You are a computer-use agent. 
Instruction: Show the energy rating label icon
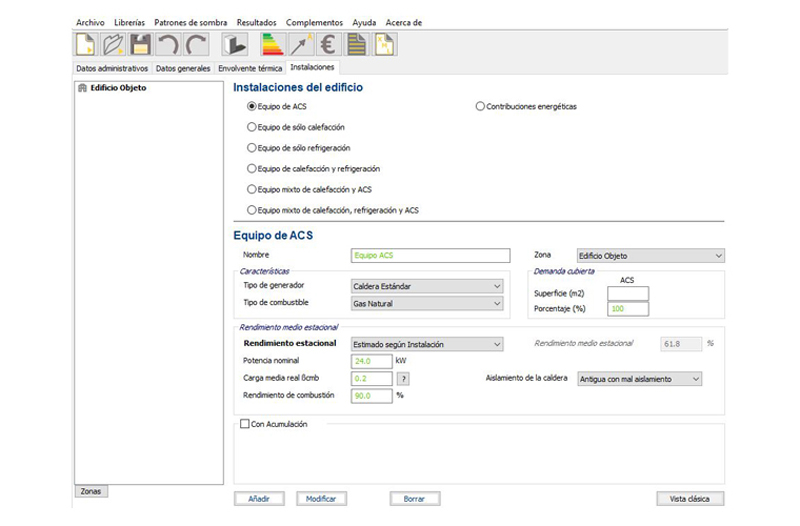coord(272,44)
